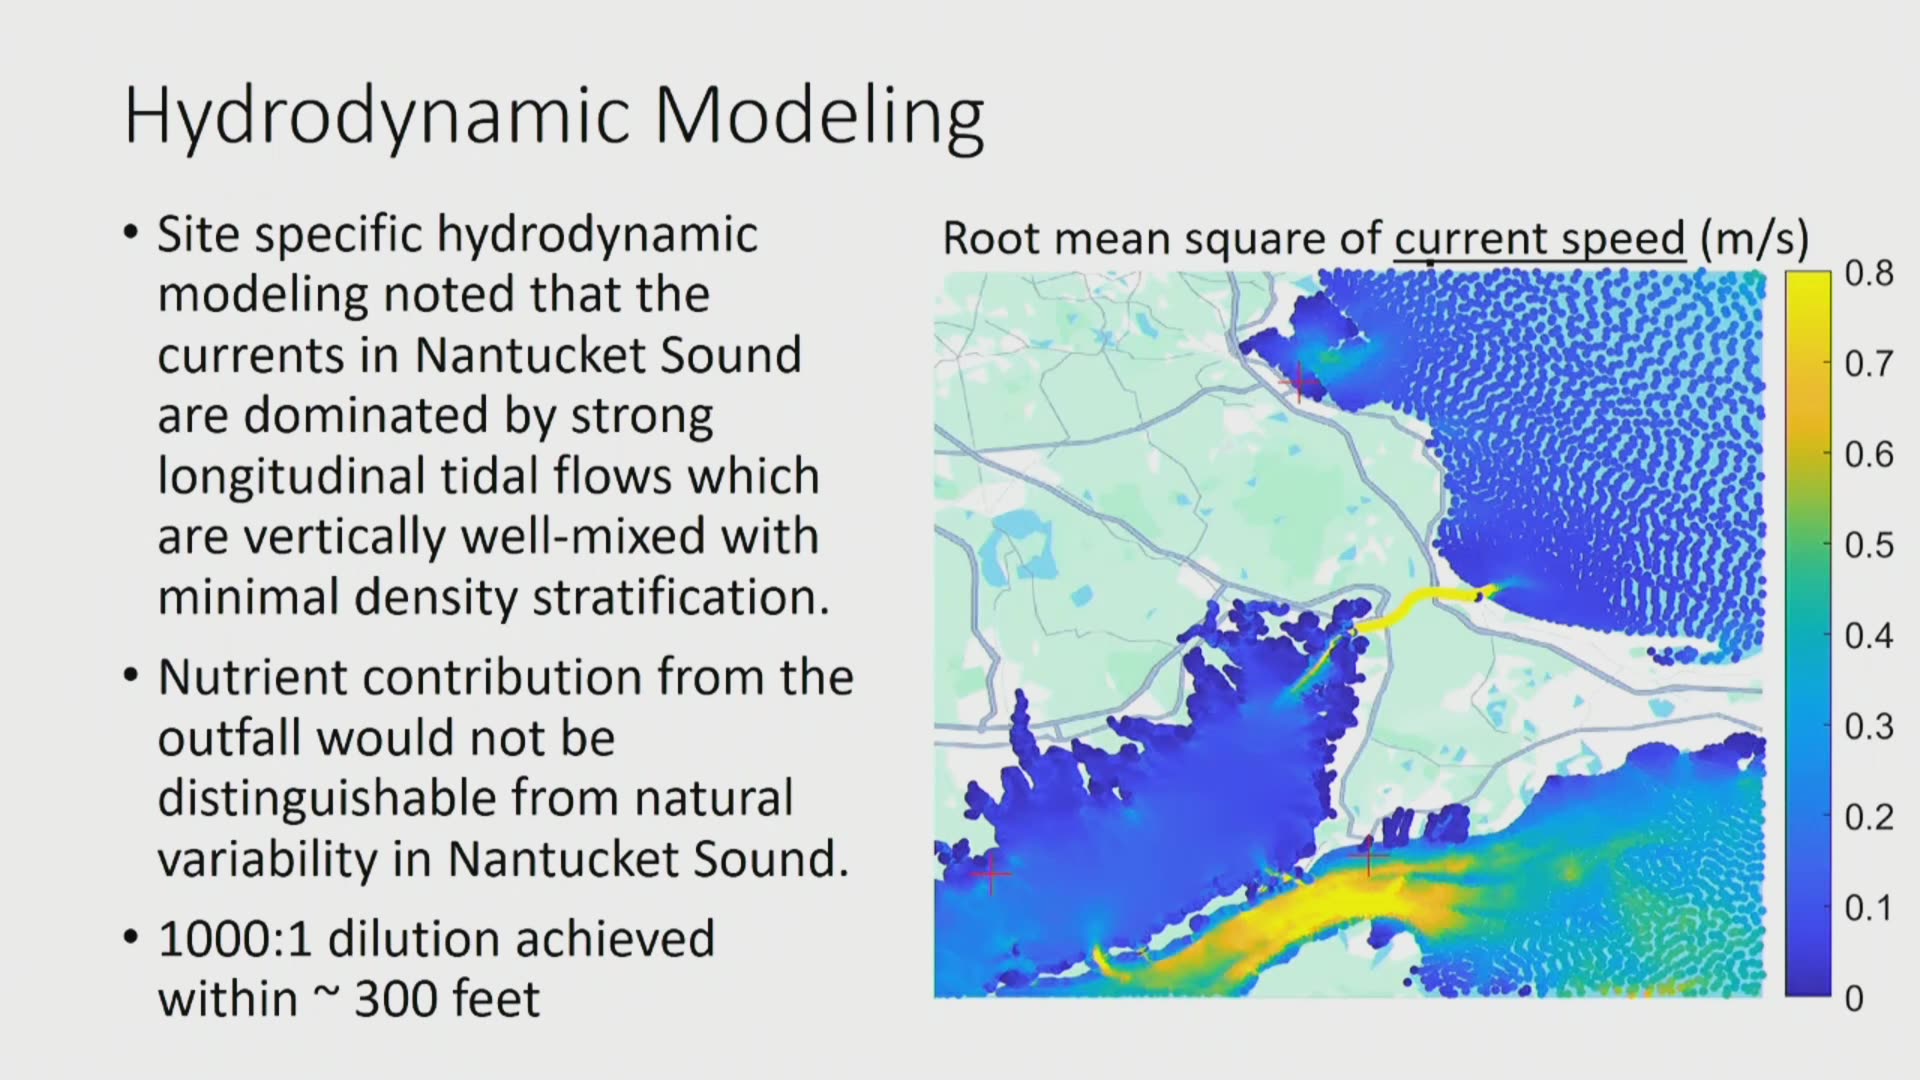1920x1080 pixels.
Task: Click the 0 label at the color scale bottom
Action: (x=1855, y=998)
